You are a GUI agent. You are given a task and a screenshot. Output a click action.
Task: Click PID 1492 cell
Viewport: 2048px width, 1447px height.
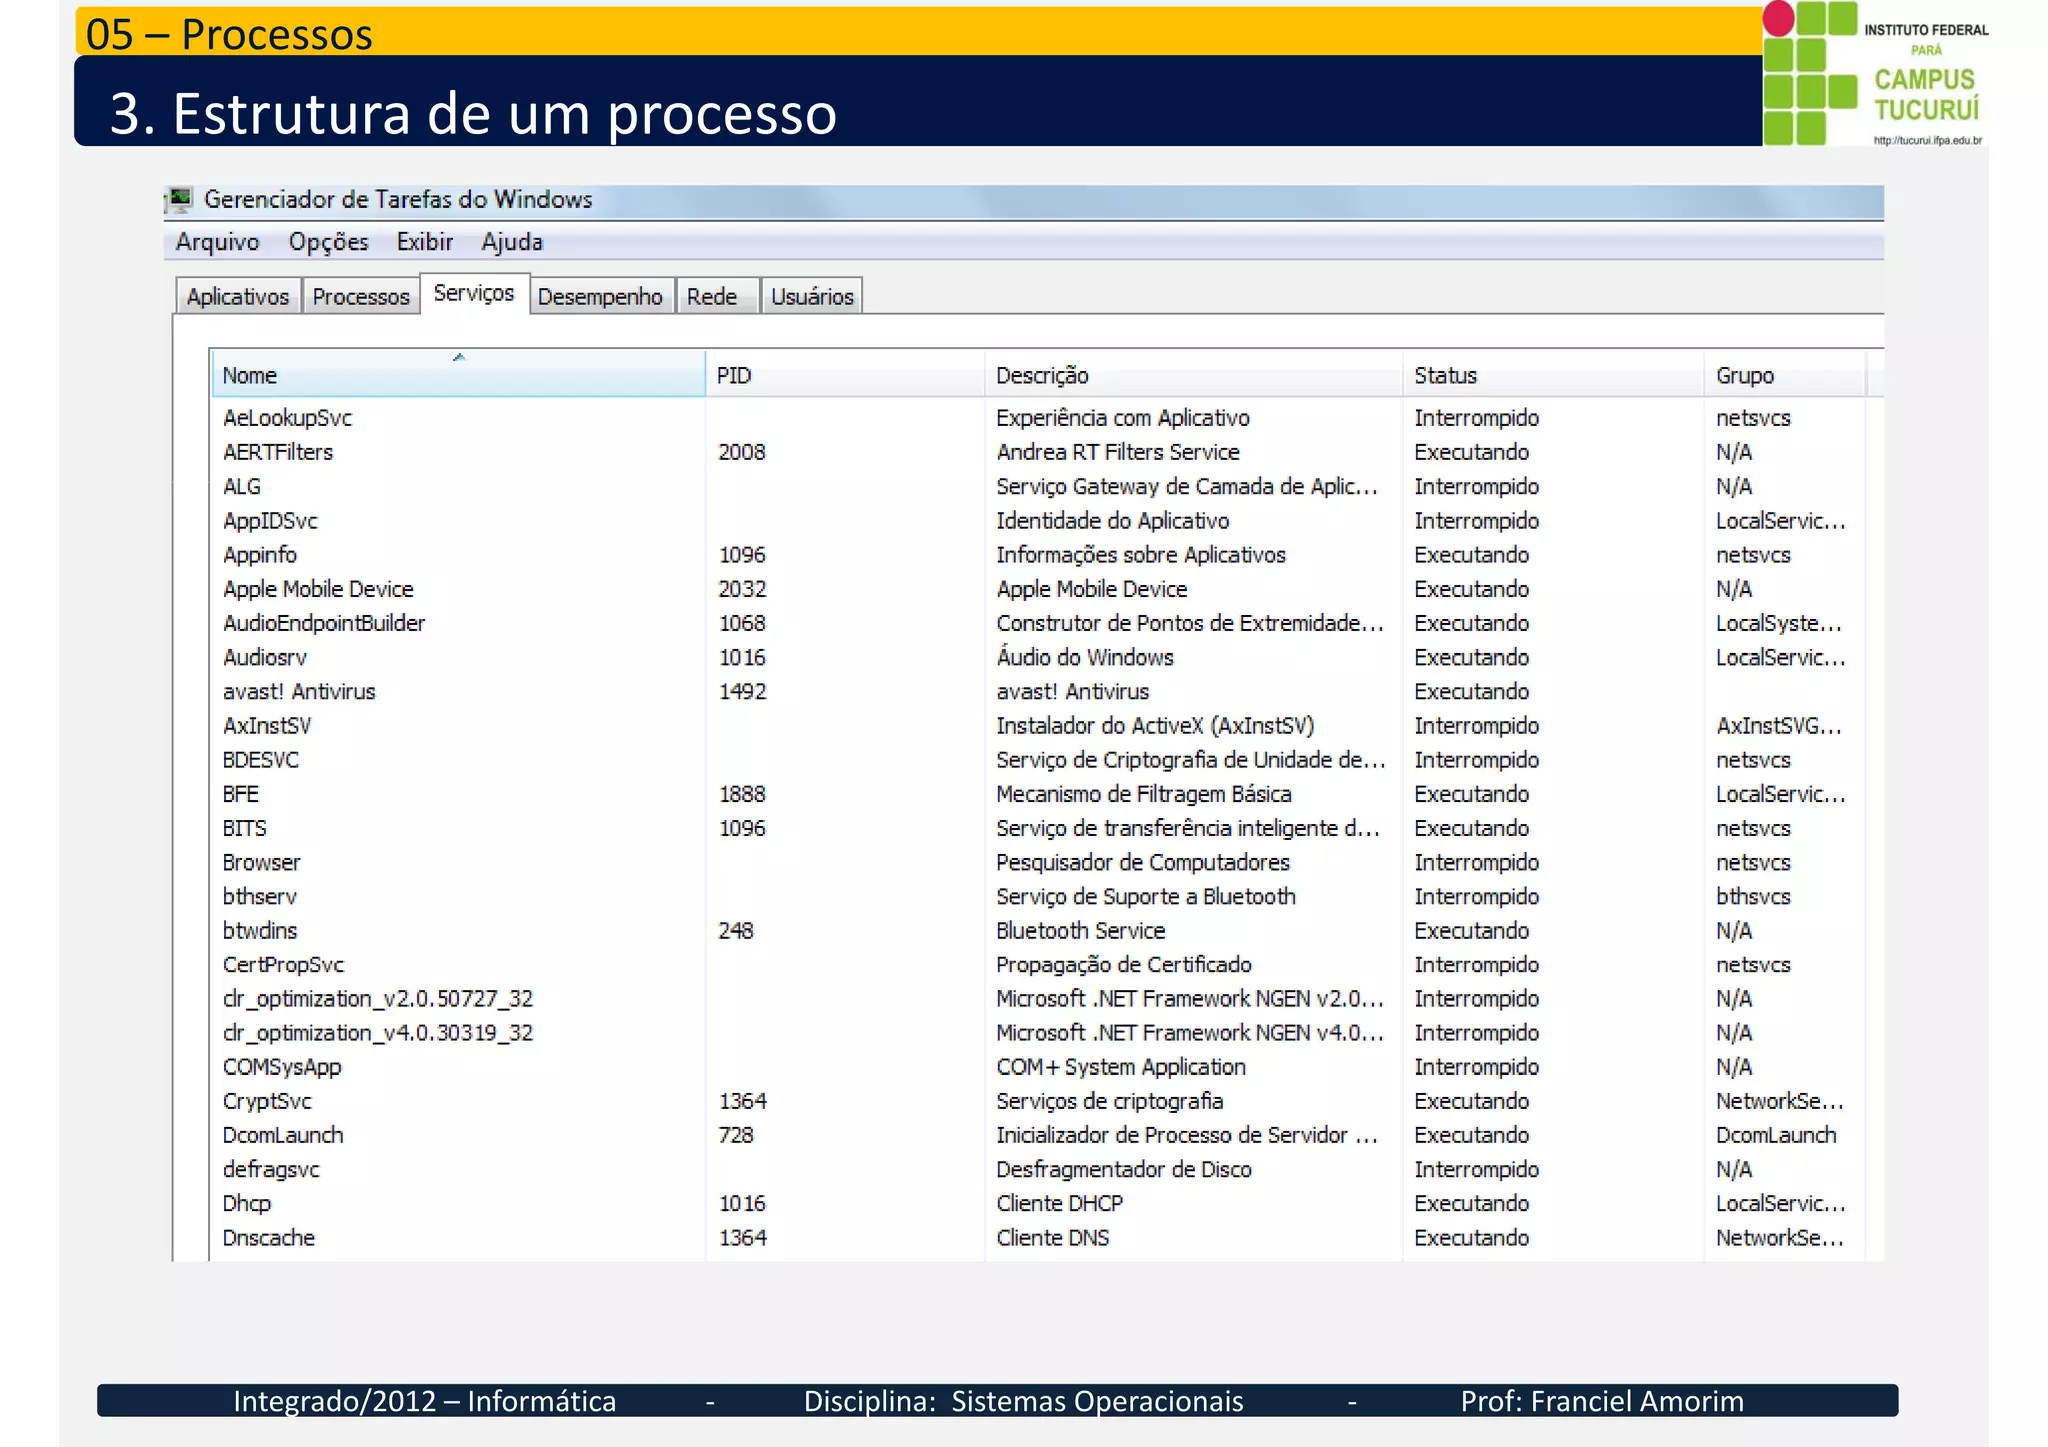(742, 691)
